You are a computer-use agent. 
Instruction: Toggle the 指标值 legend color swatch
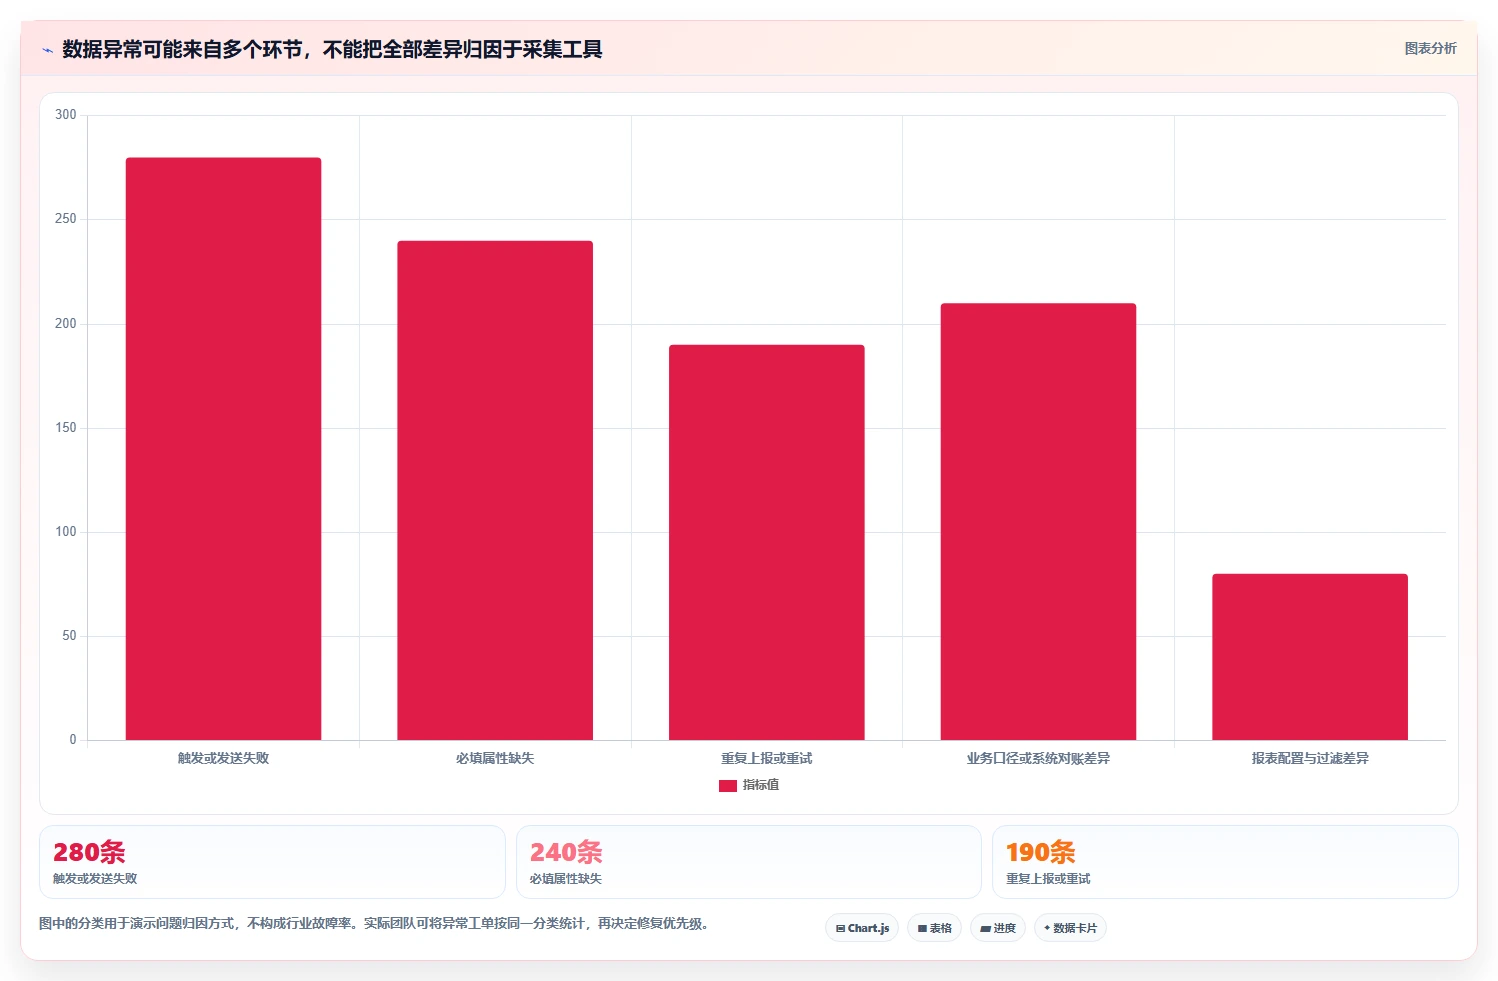coord(728,786)
